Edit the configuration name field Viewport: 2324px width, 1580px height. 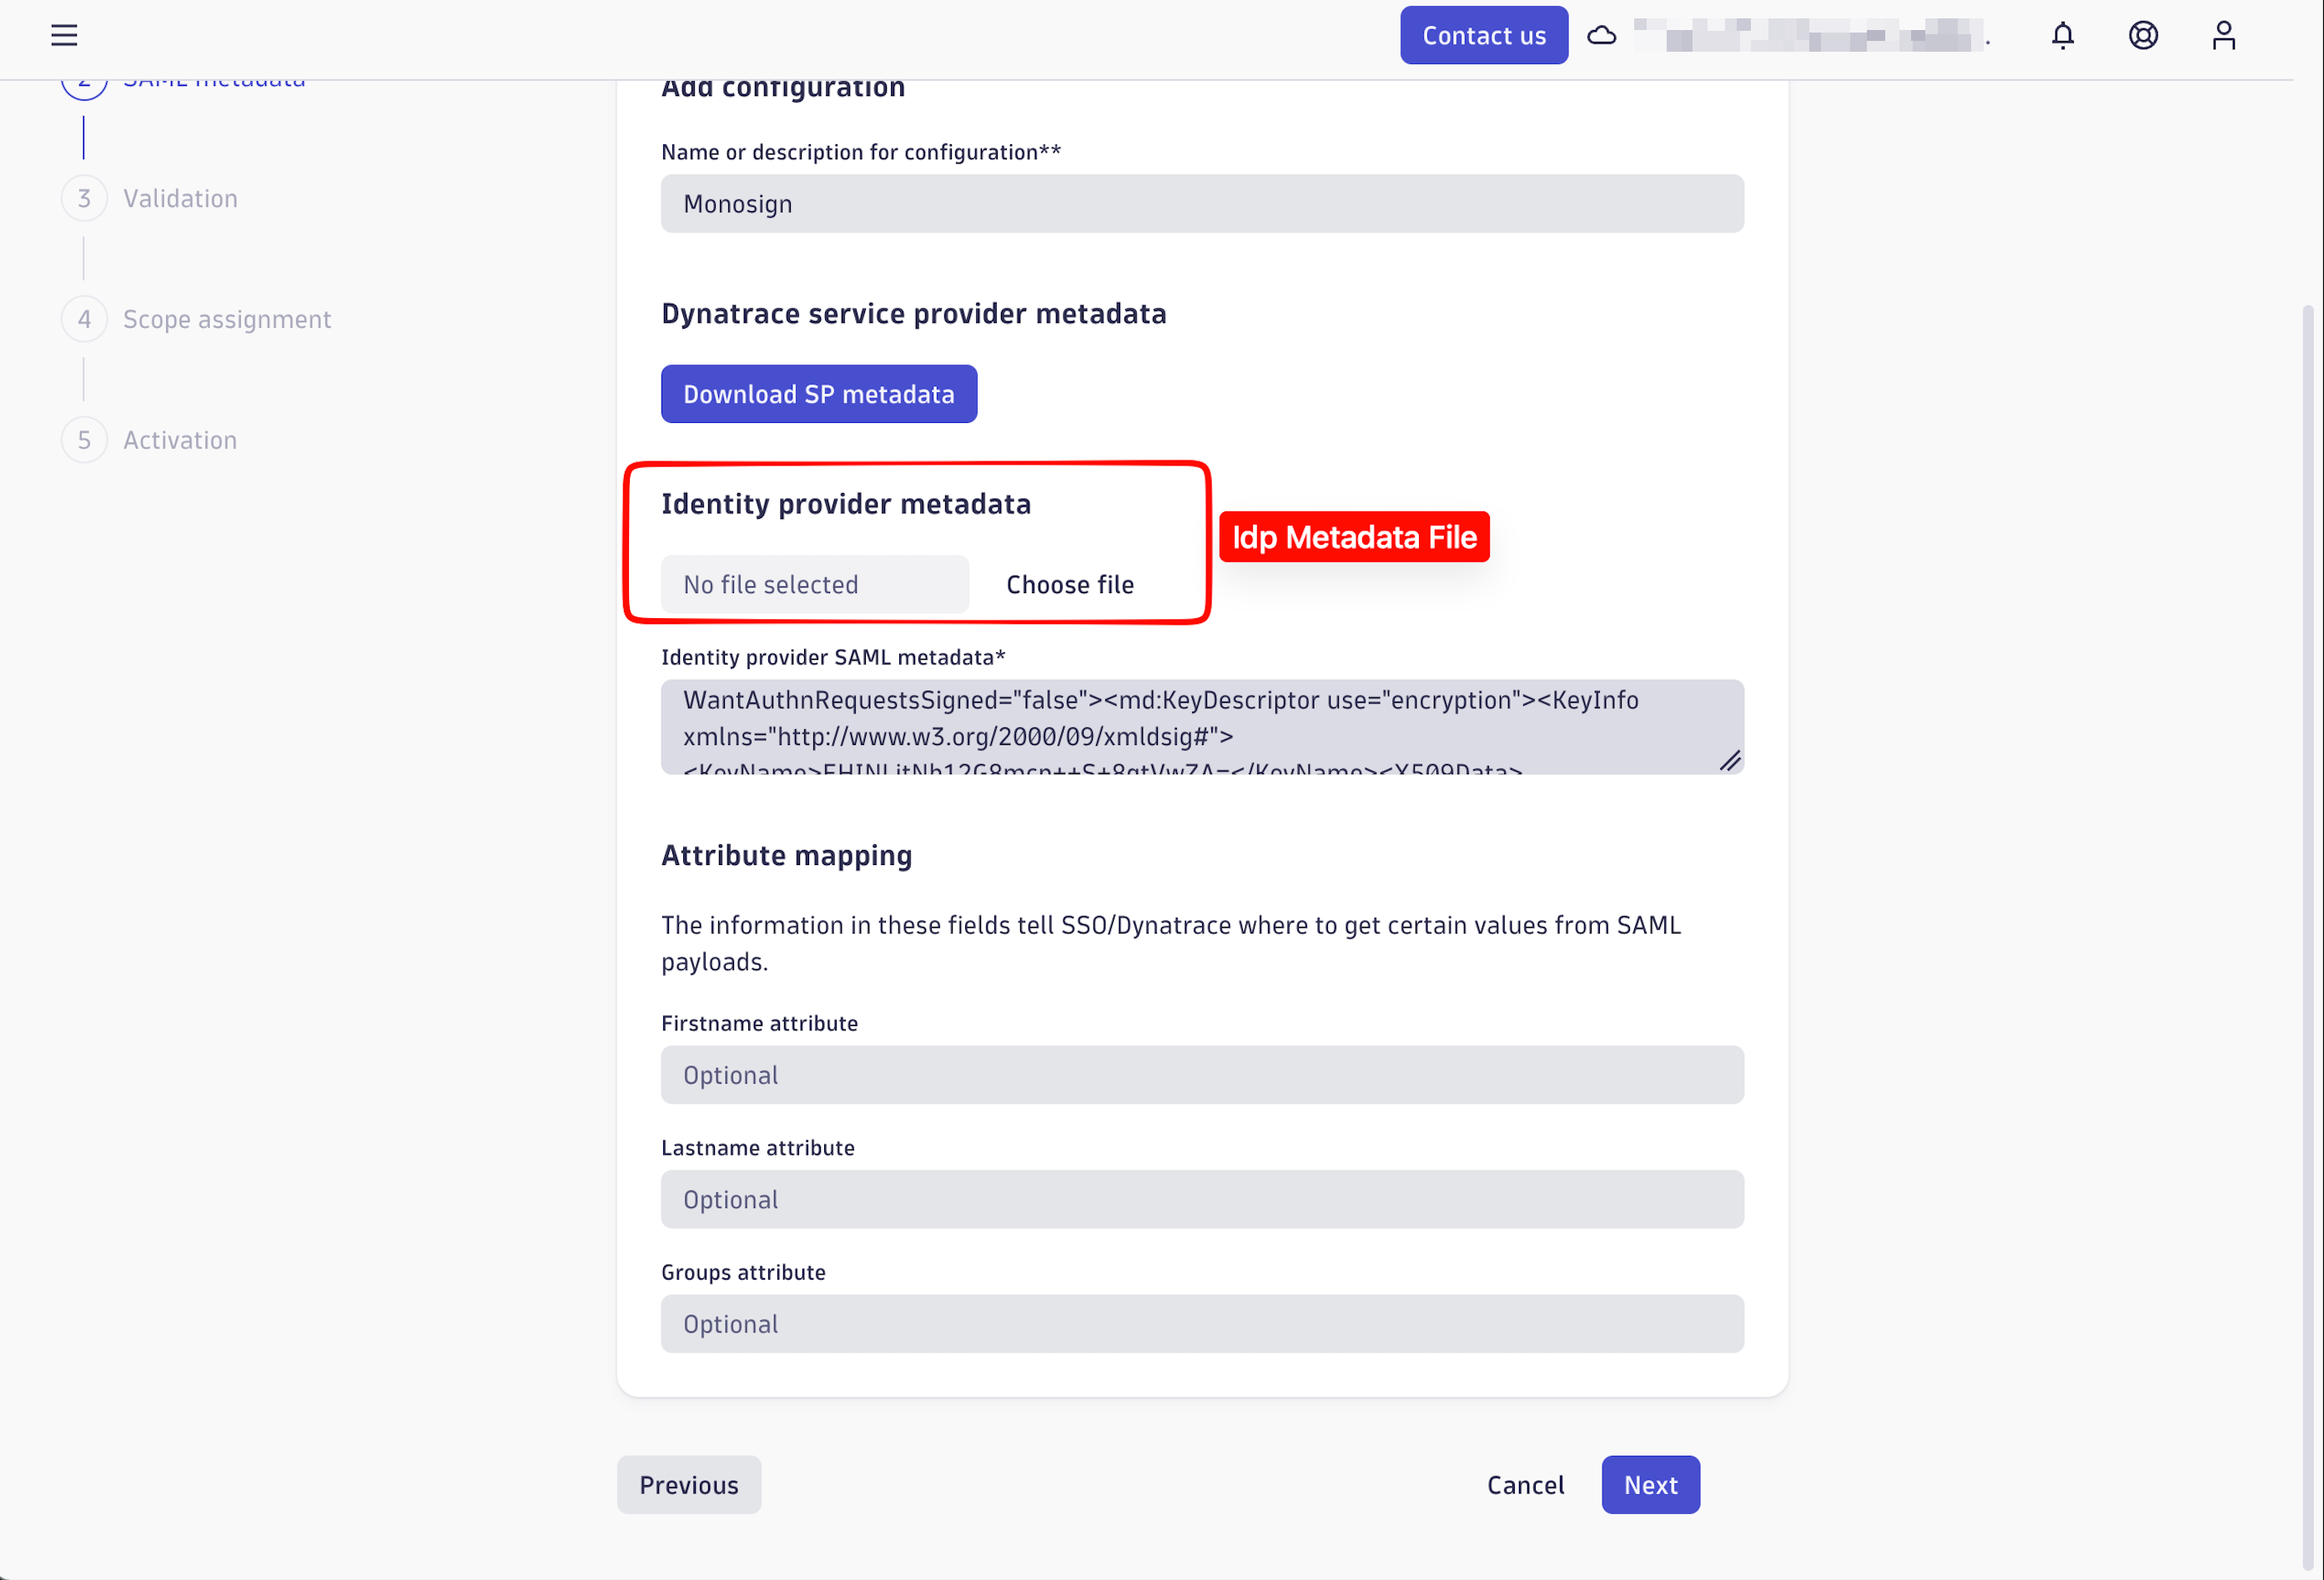pyautogui.click(x=1201, y=204)
